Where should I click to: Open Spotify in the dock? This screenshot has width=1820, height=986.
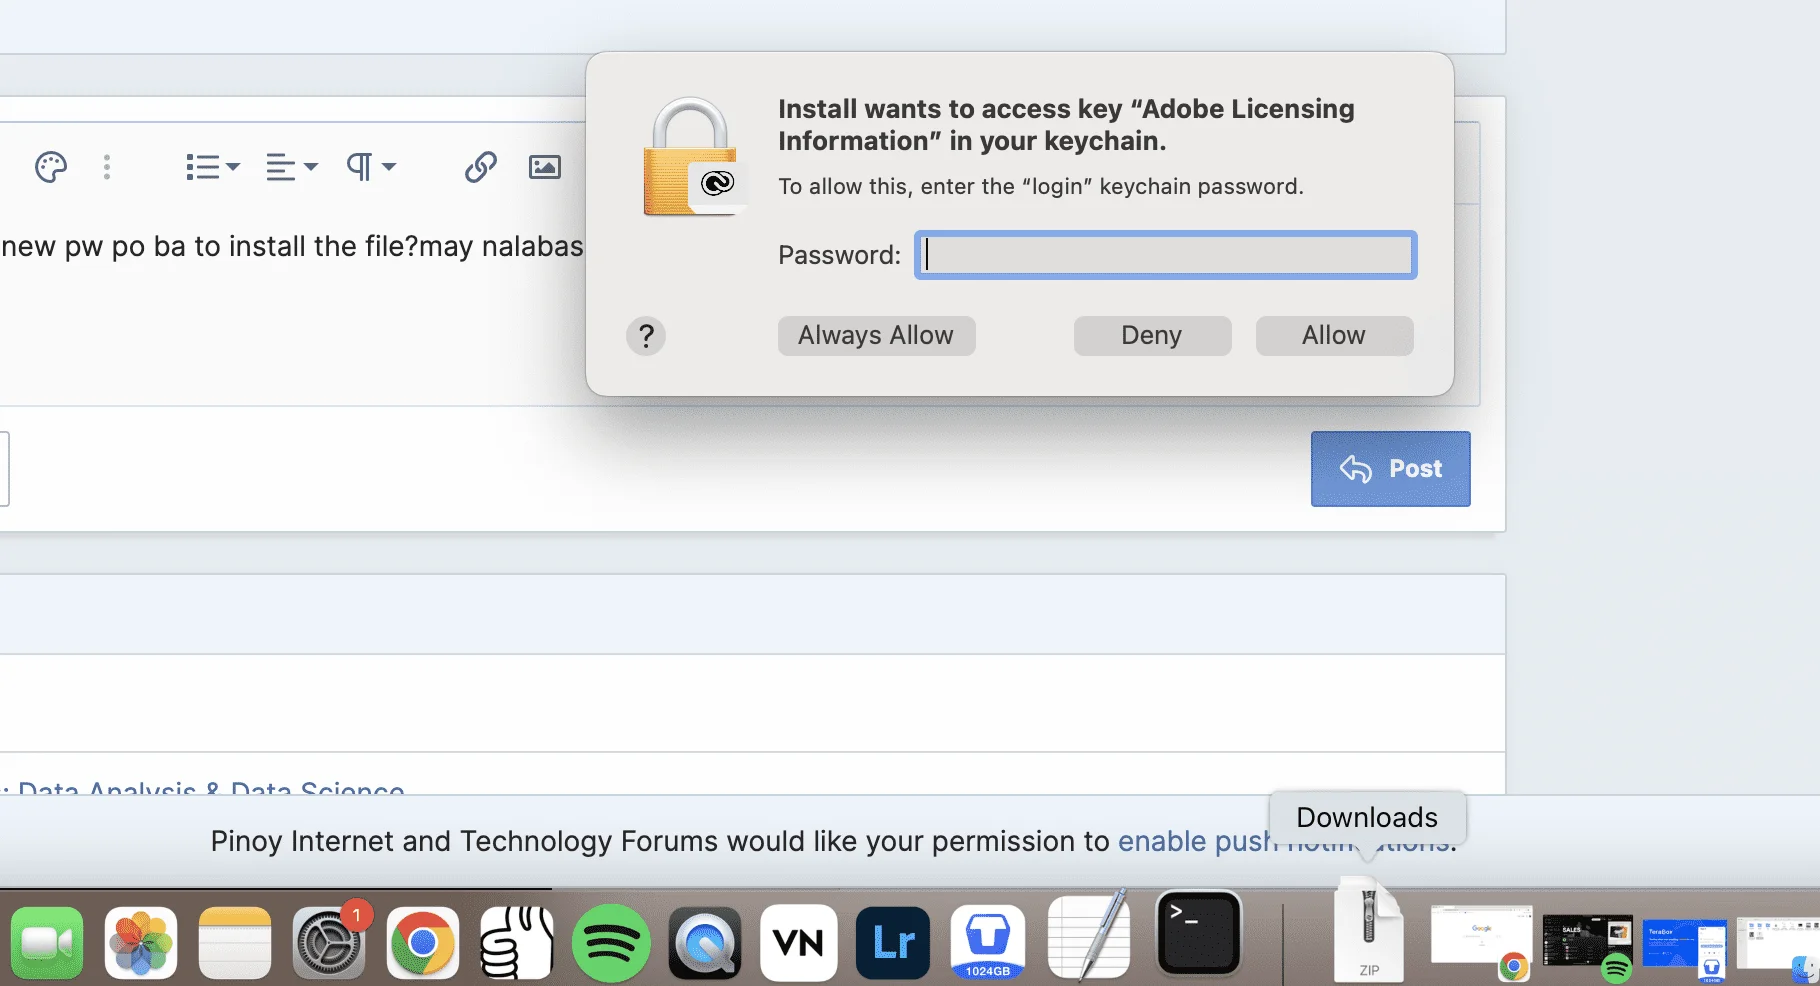point(611,943)
